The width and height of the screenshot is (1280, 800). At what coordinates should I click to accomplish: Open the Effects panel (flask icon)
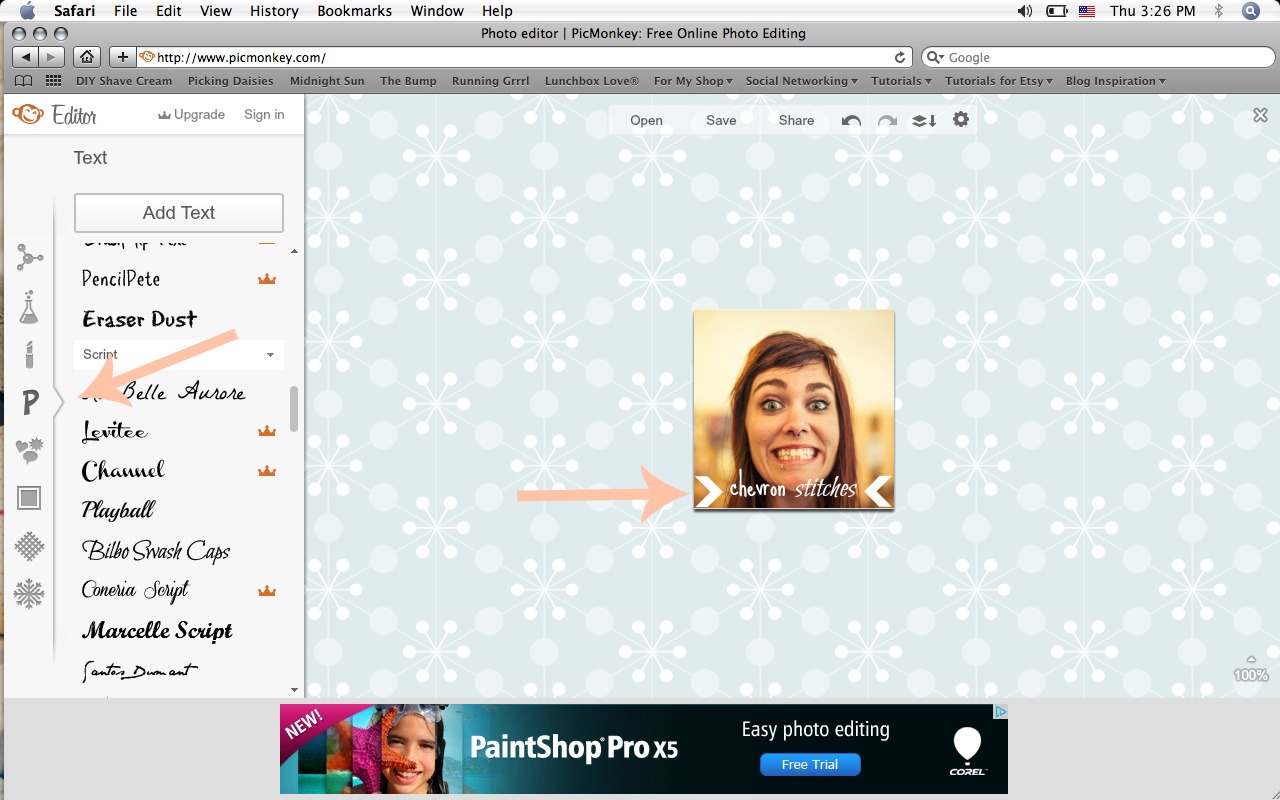[29, 307]
